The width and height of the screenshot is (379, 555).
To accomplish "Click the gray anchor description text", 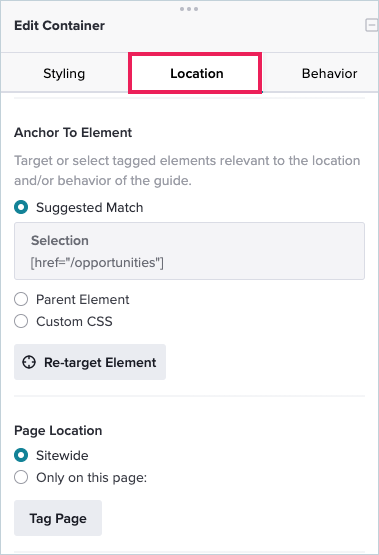I will point(187,171).
